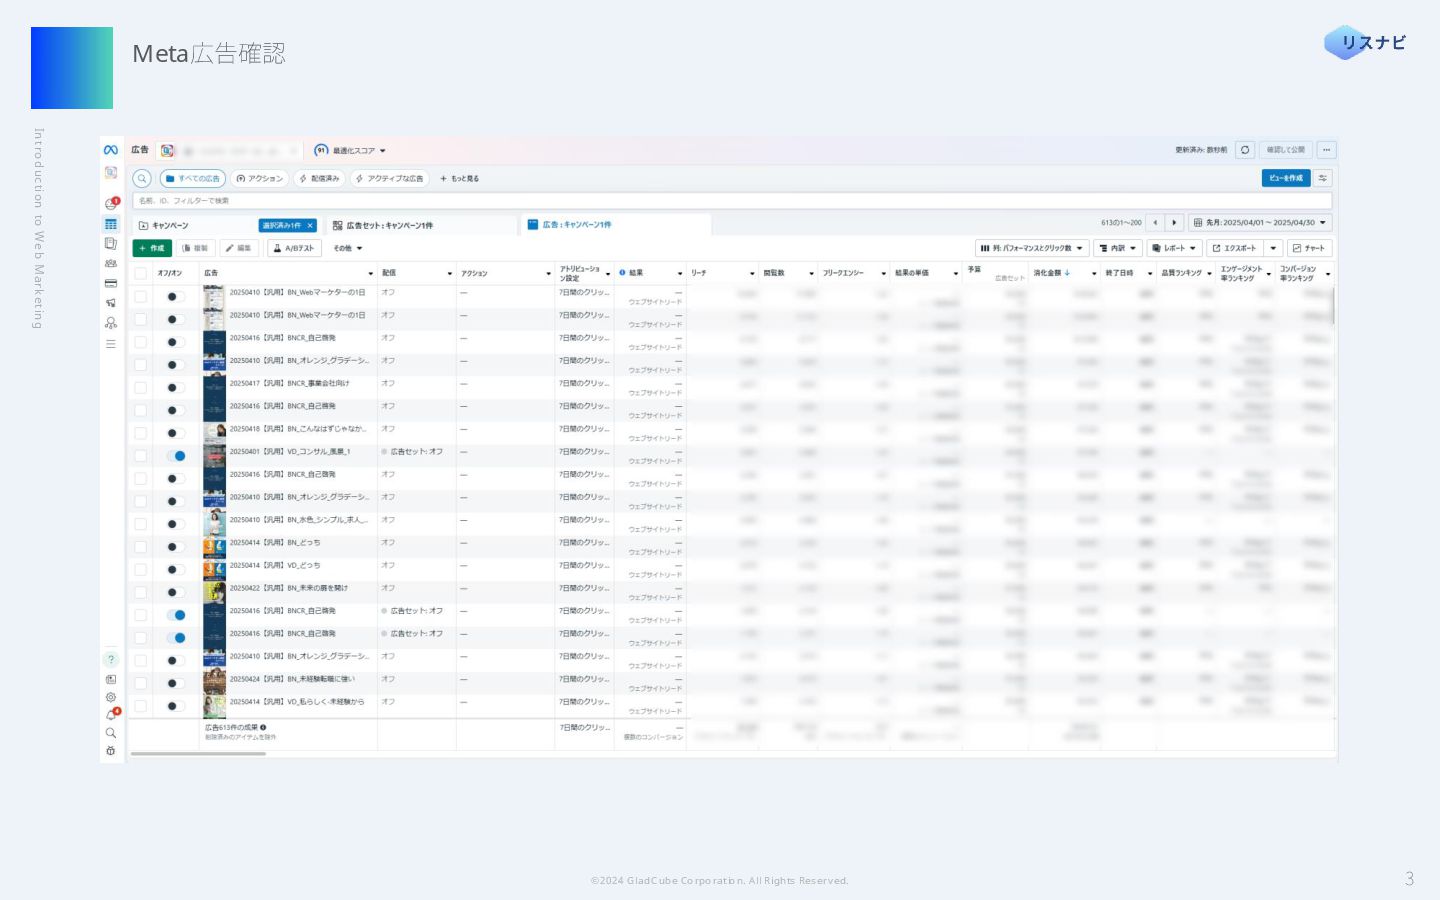
Task: Click the green 作成 create button
Action: [x=153, y=248]
